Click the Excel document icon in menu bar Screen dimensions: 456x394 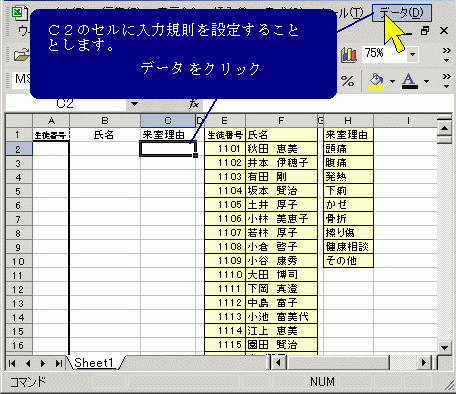pos(17,13)
